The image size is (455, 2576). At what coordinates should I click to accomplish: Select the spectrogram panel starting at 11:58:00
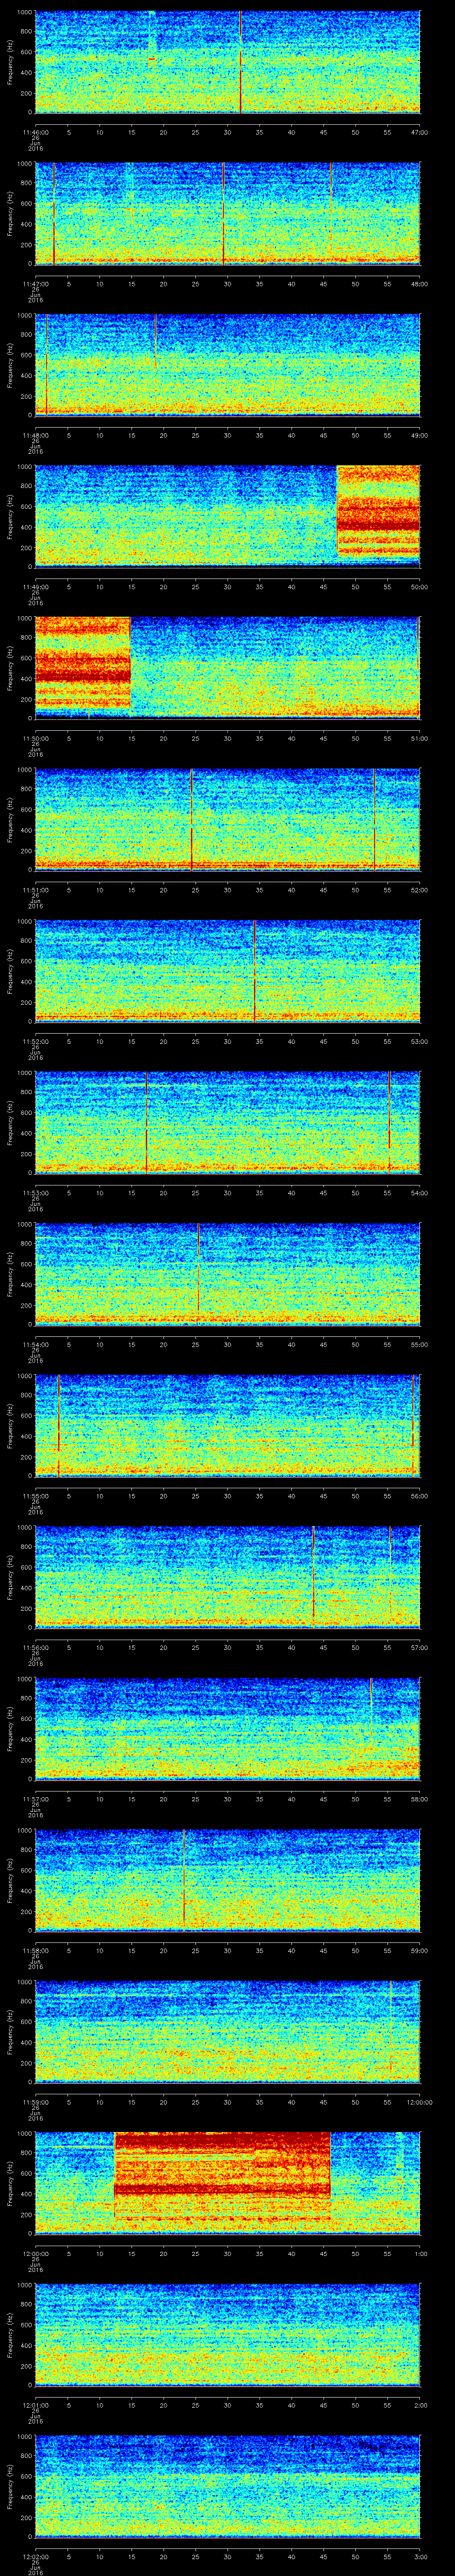click(227, 1880)
